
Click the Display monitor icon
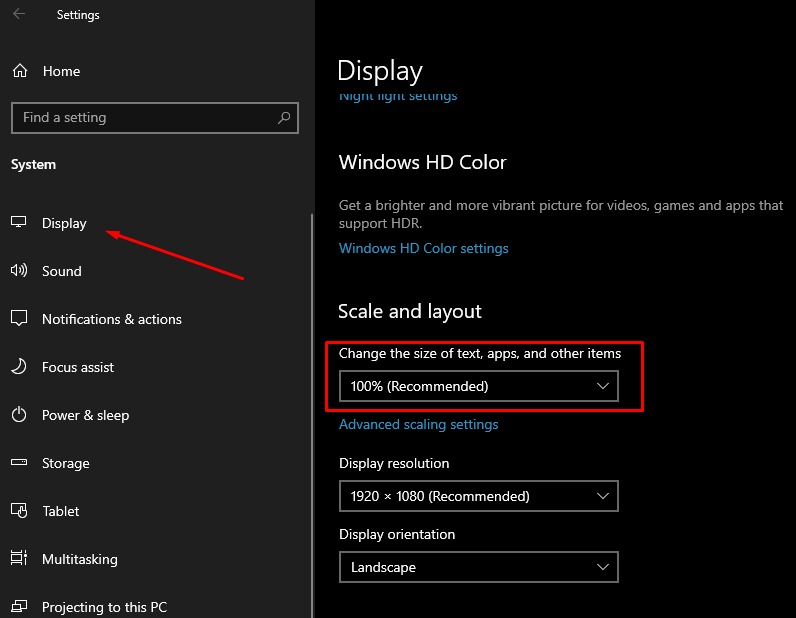19,222
